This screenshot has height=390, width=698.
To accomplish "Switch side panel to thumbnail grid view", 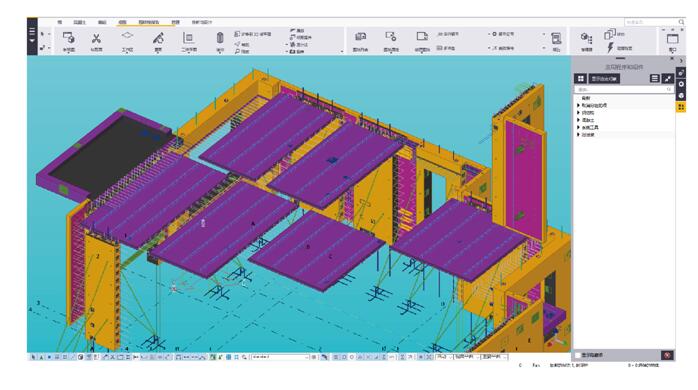I will (x=580, y=79).
